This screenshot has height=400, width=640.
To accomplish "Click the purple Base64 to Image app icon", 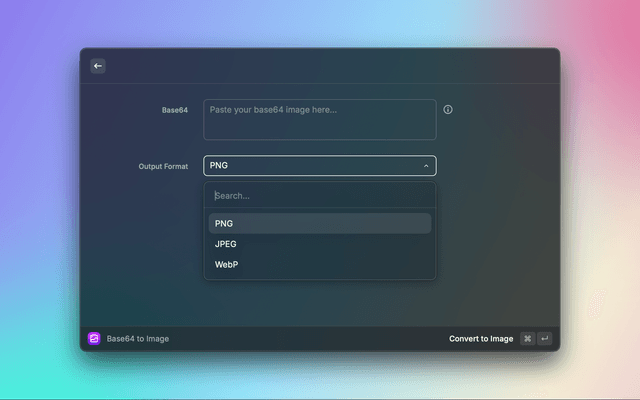I will pyautogui.click(x=94, y=339).
